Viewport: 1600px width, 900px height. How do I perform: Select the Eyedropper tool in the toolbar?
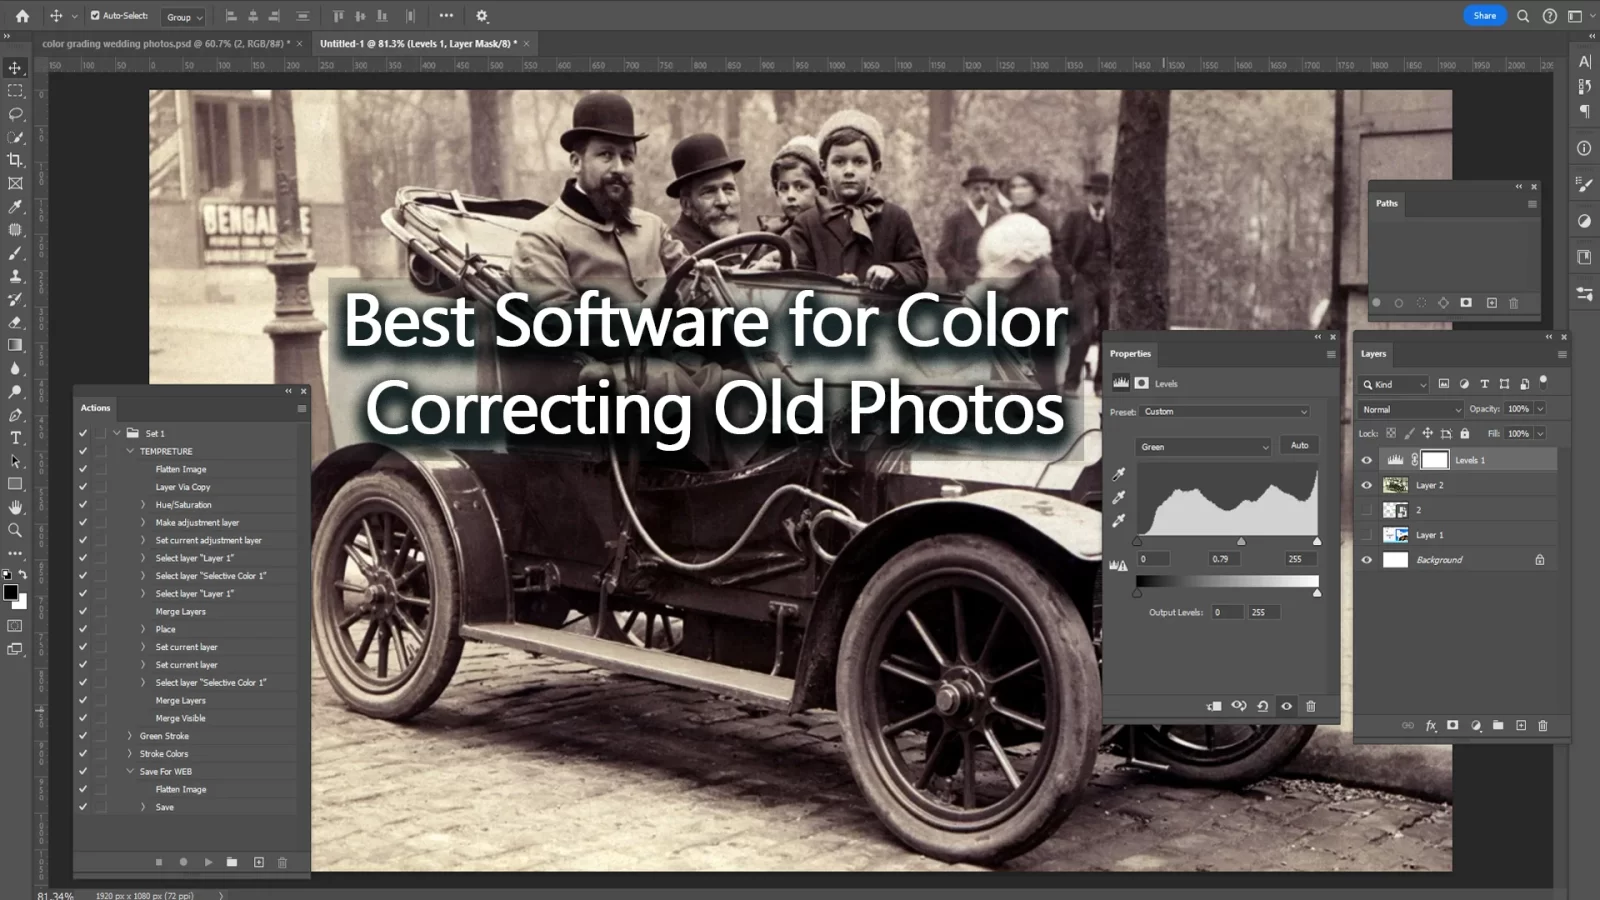click(15, 206)
